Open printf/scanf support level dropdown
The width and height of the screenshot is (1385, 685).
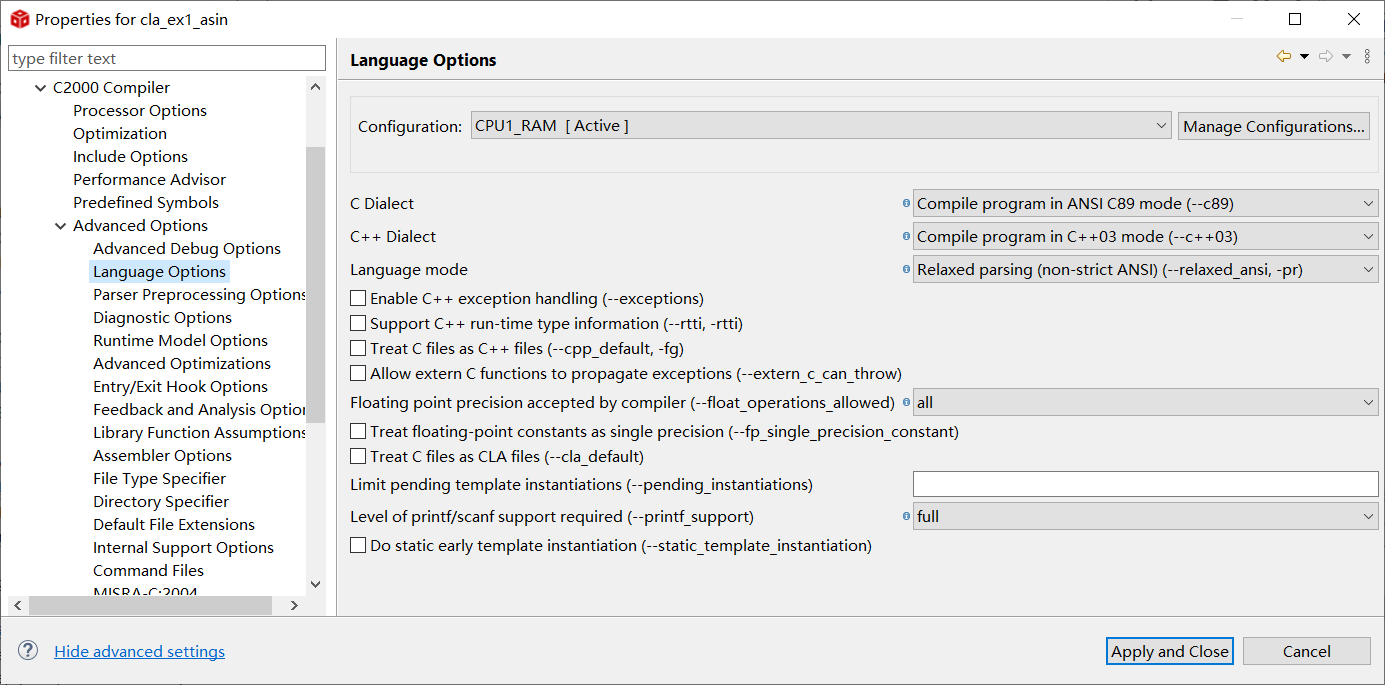[1146, 516]
